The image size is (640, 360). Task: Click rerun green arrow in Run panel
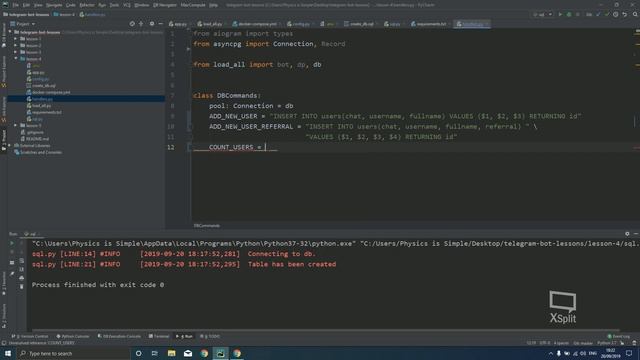pyautogui.click(x=12, y=243)
